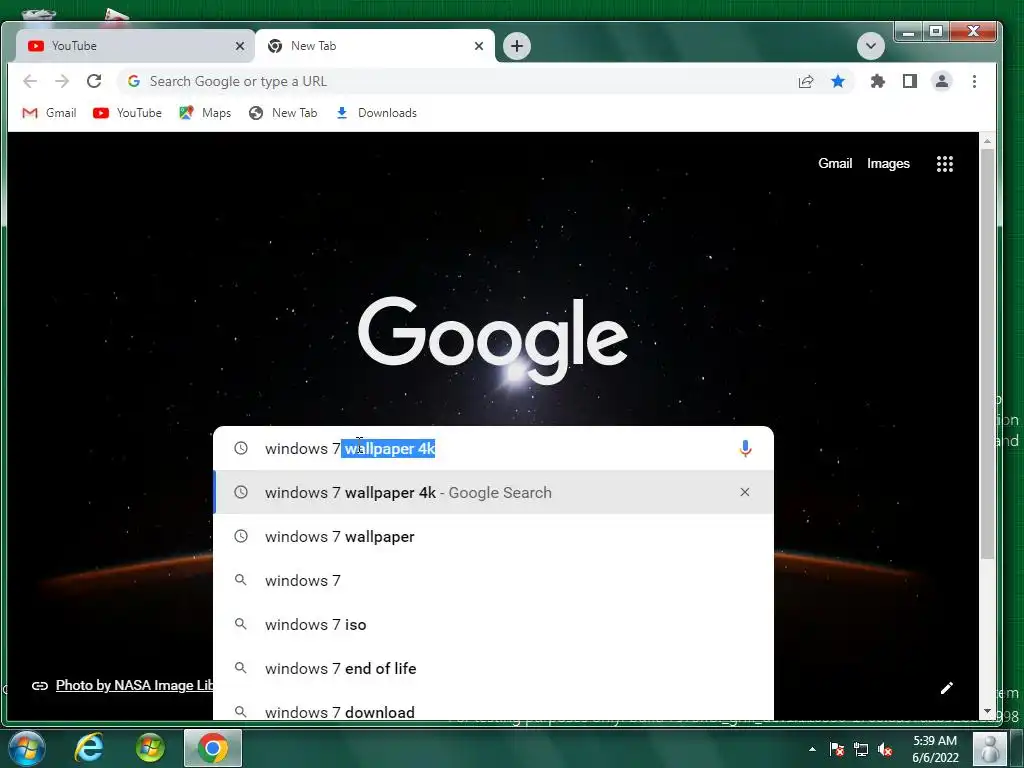Go forward with the forward arrow
The width and height of the screenshot is (1024, 768).
pos(62,81)
